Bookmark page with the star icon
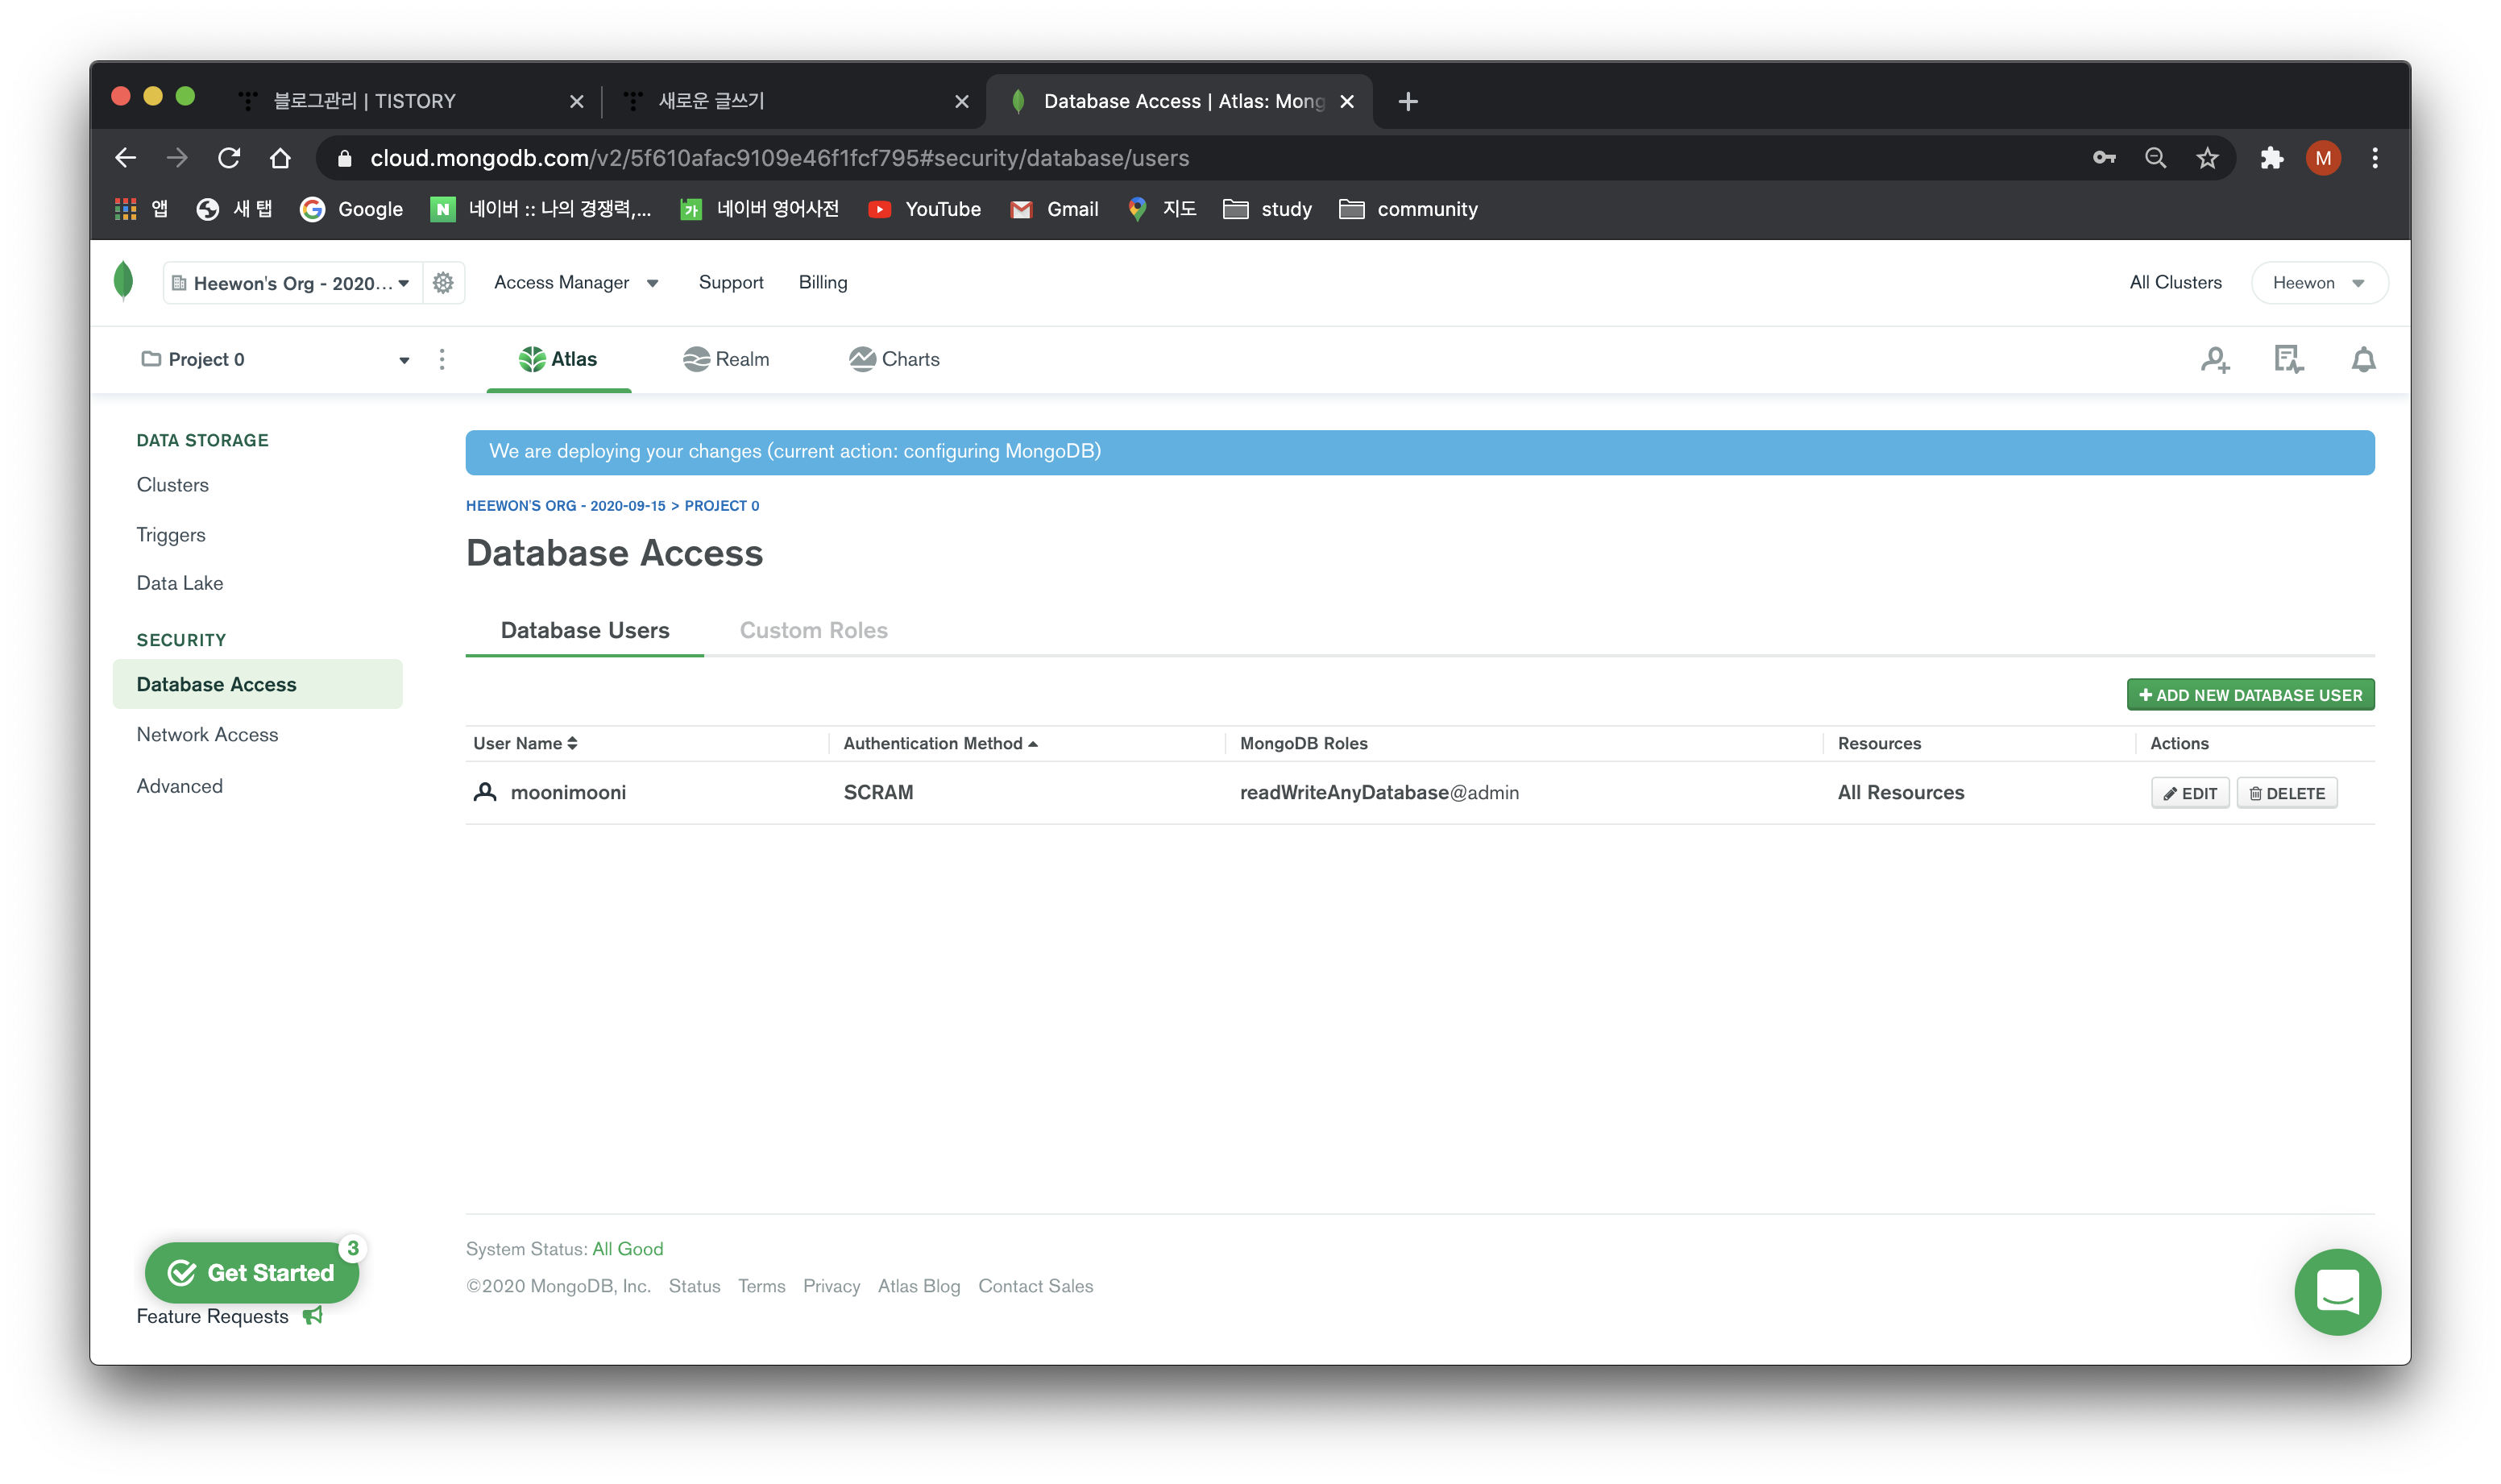The image size is (2501, 1484). (x=2207, y=158)
